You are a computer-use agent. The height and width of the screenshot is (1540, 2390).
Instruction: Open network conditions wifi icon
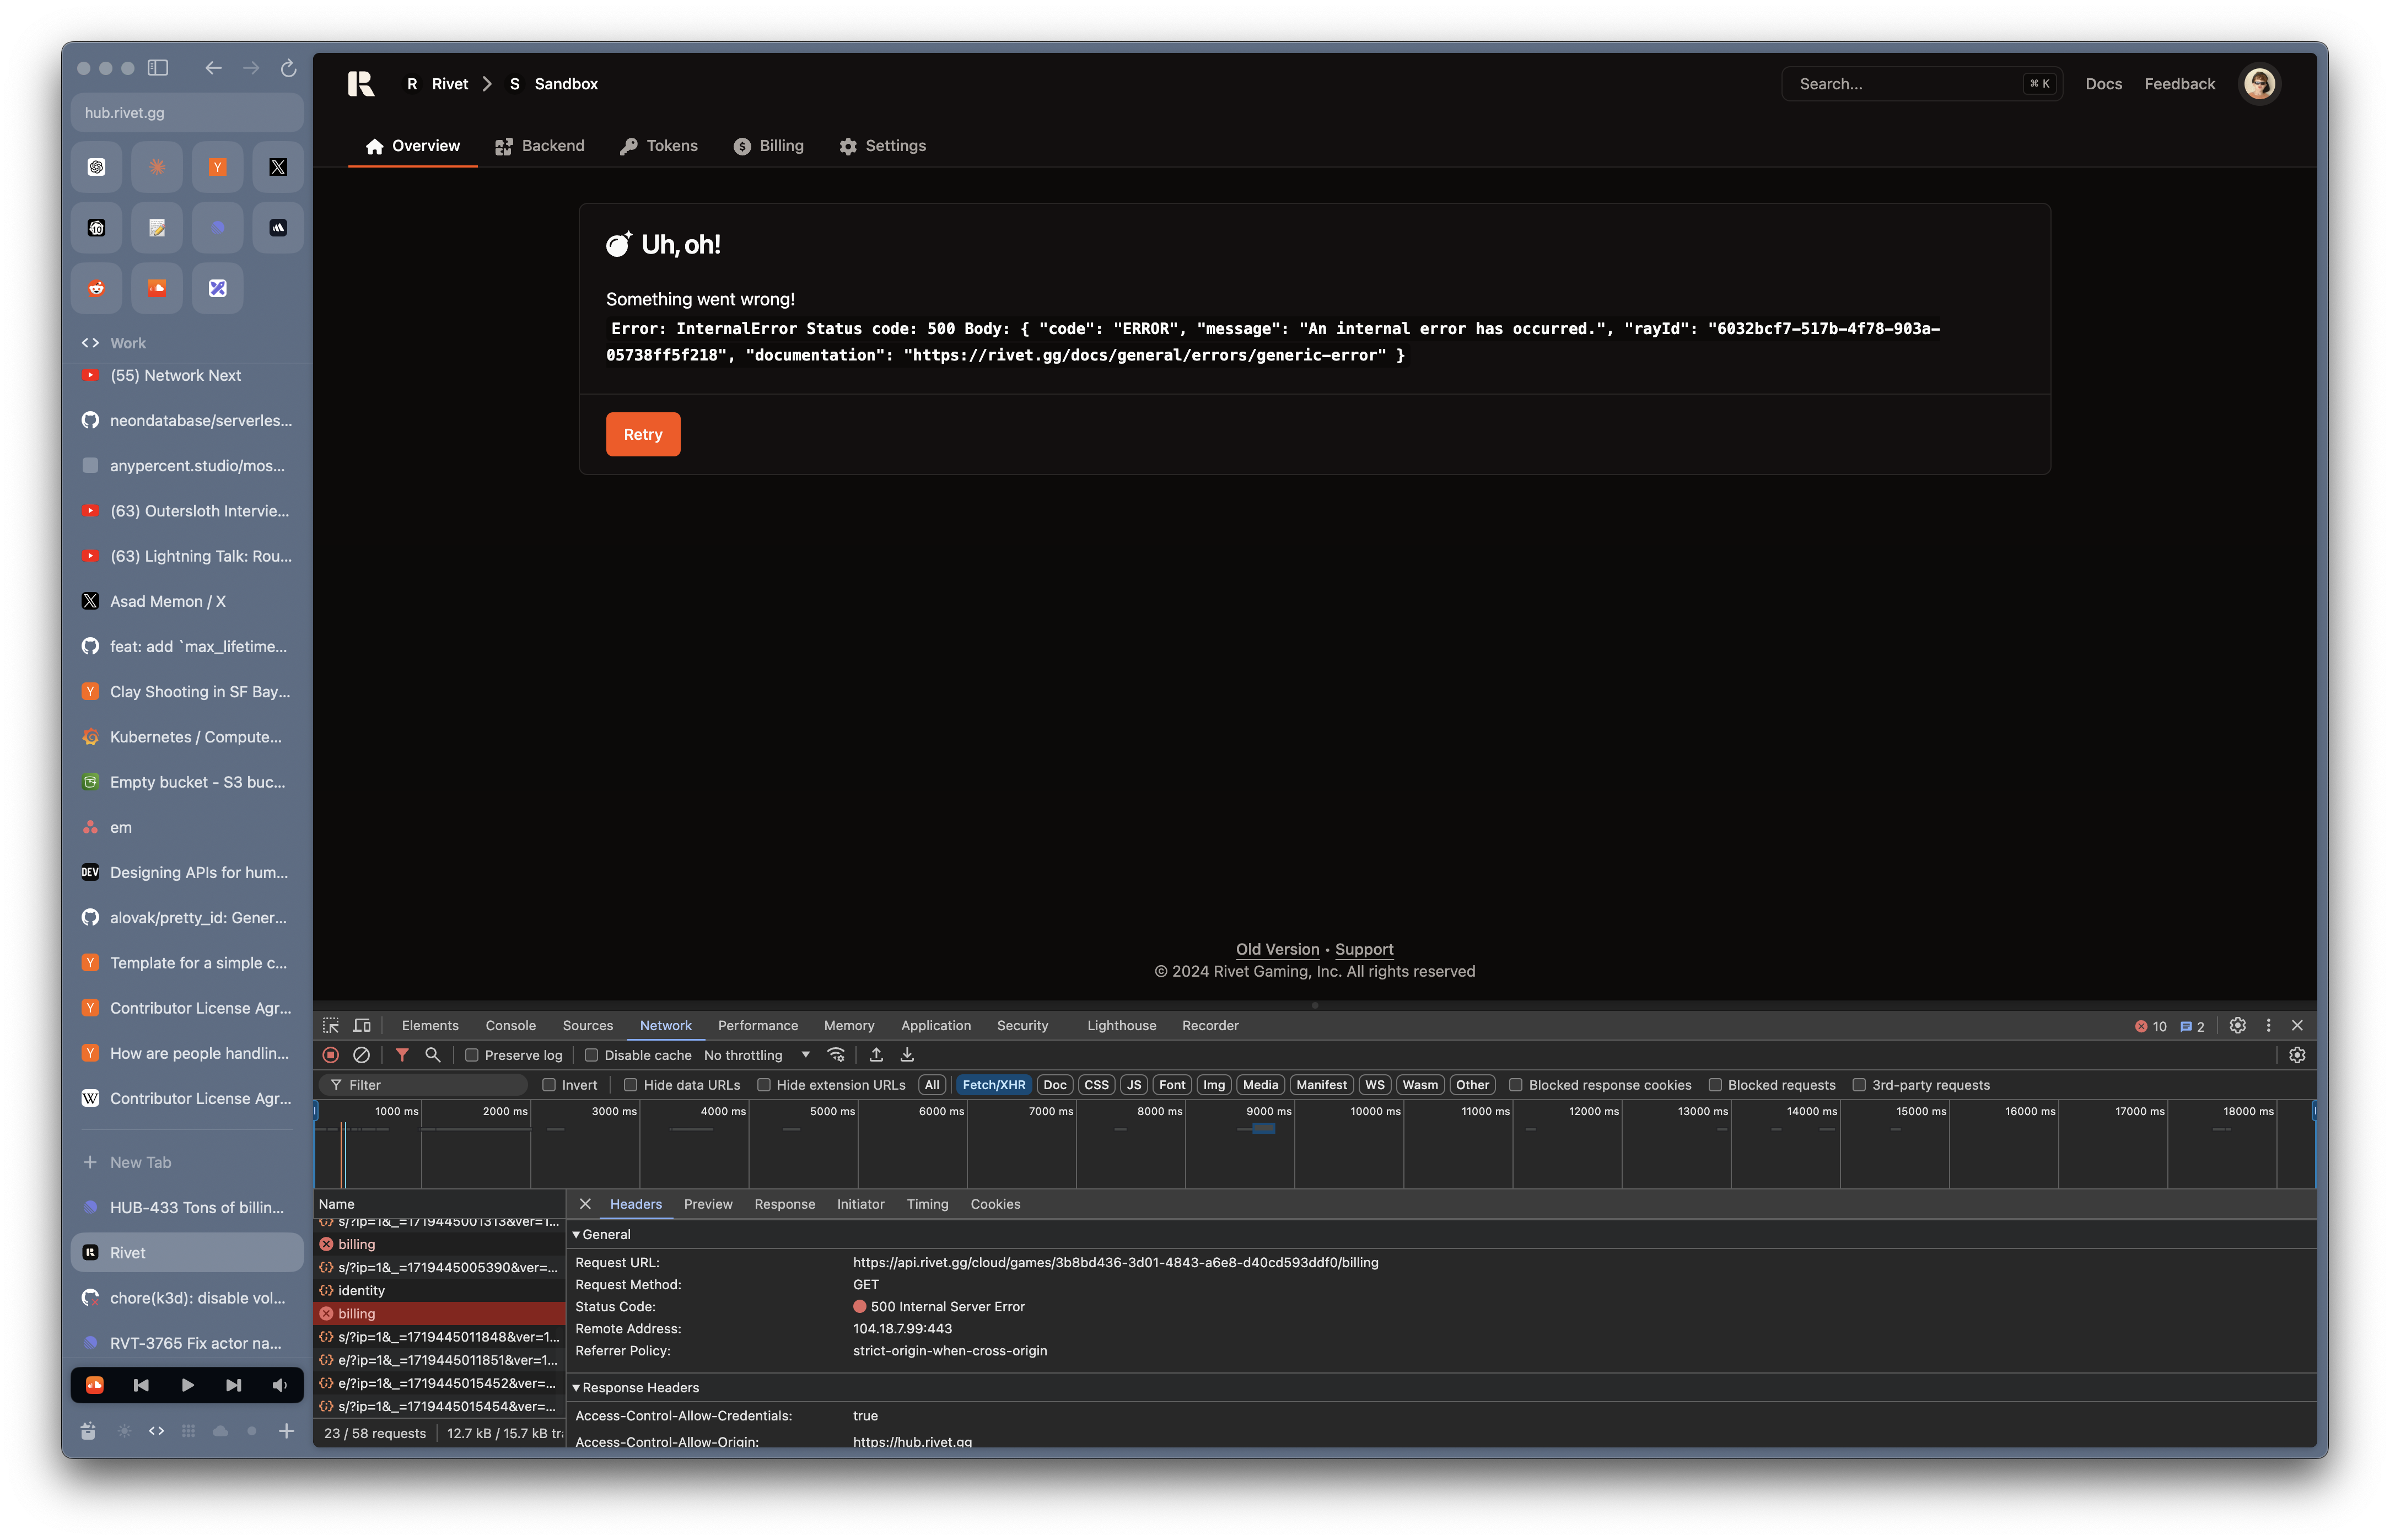tap(836, 1056)
